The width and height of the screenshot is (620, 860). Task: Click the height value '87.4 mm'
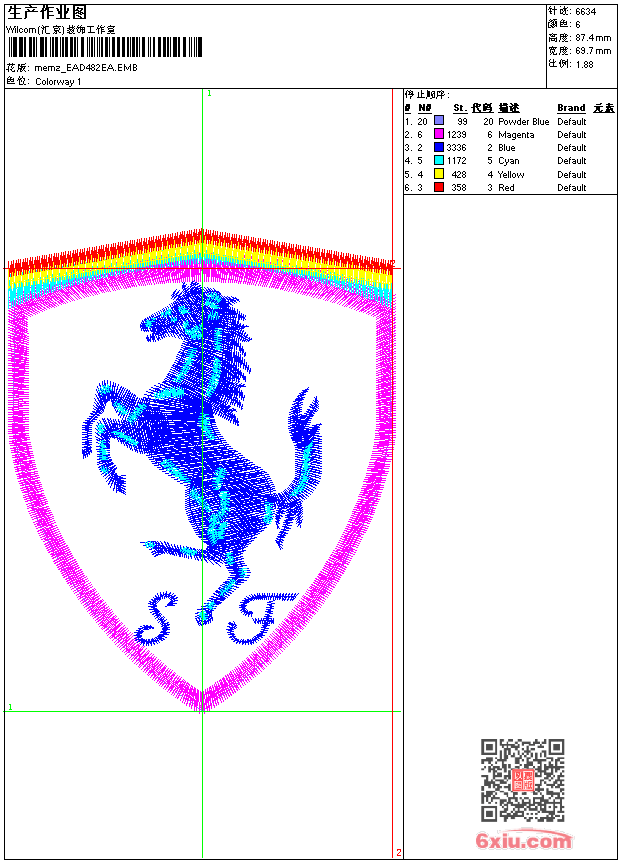[593, 38]
